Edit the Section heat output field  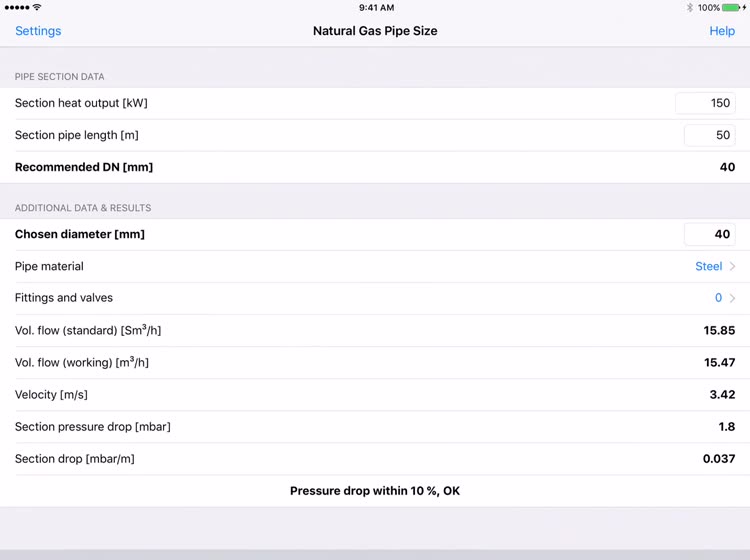(705, 103)
